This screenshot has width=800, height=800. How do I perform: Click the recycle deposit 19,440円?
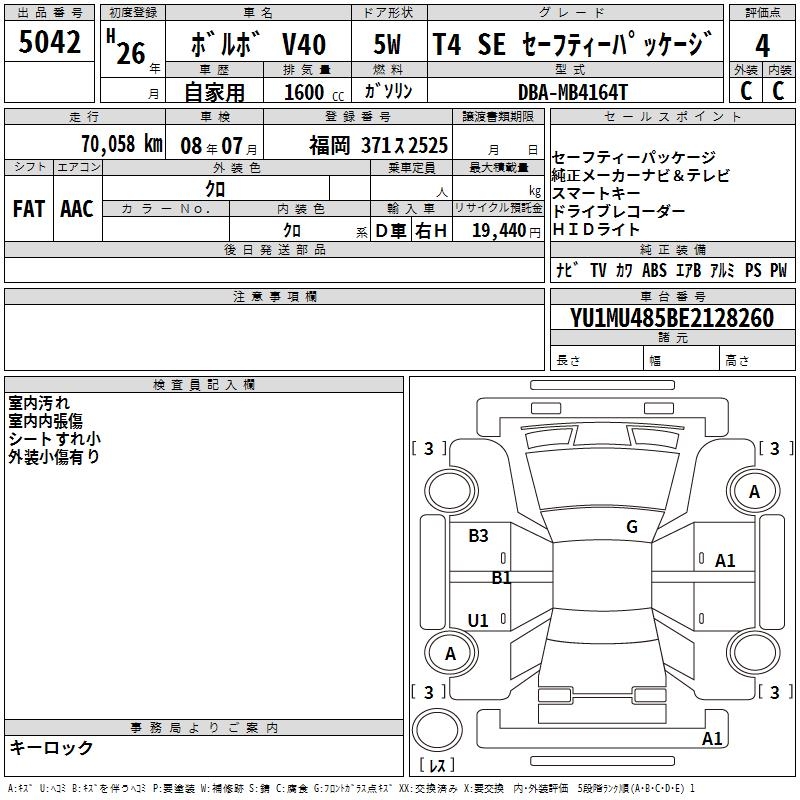(506, 231)
